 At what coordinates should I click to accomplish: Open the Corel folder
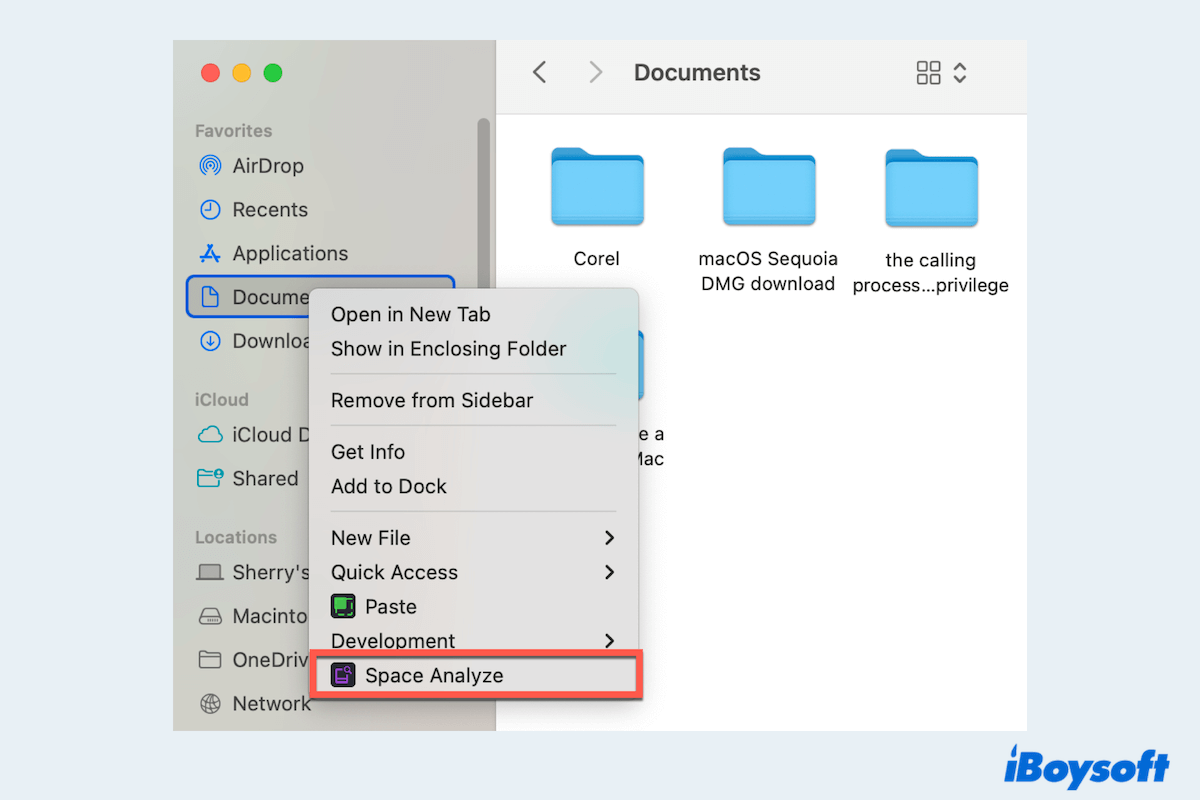point(597,188)
